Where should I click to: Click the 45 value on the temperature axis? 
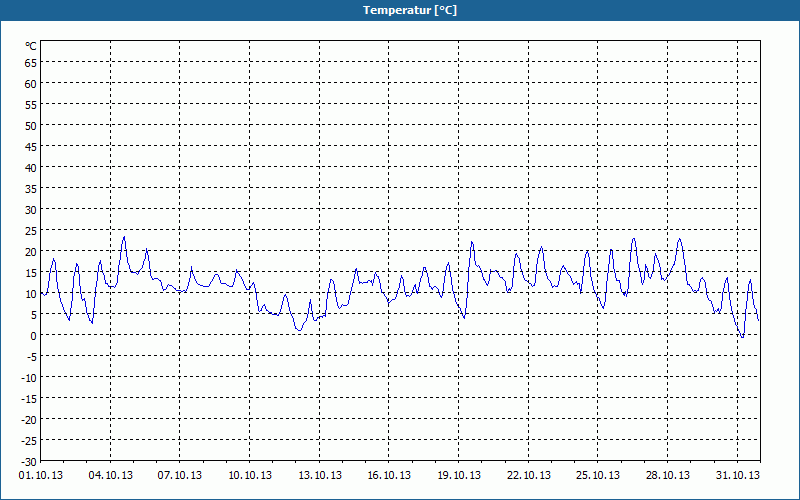(x=31, y=147)
